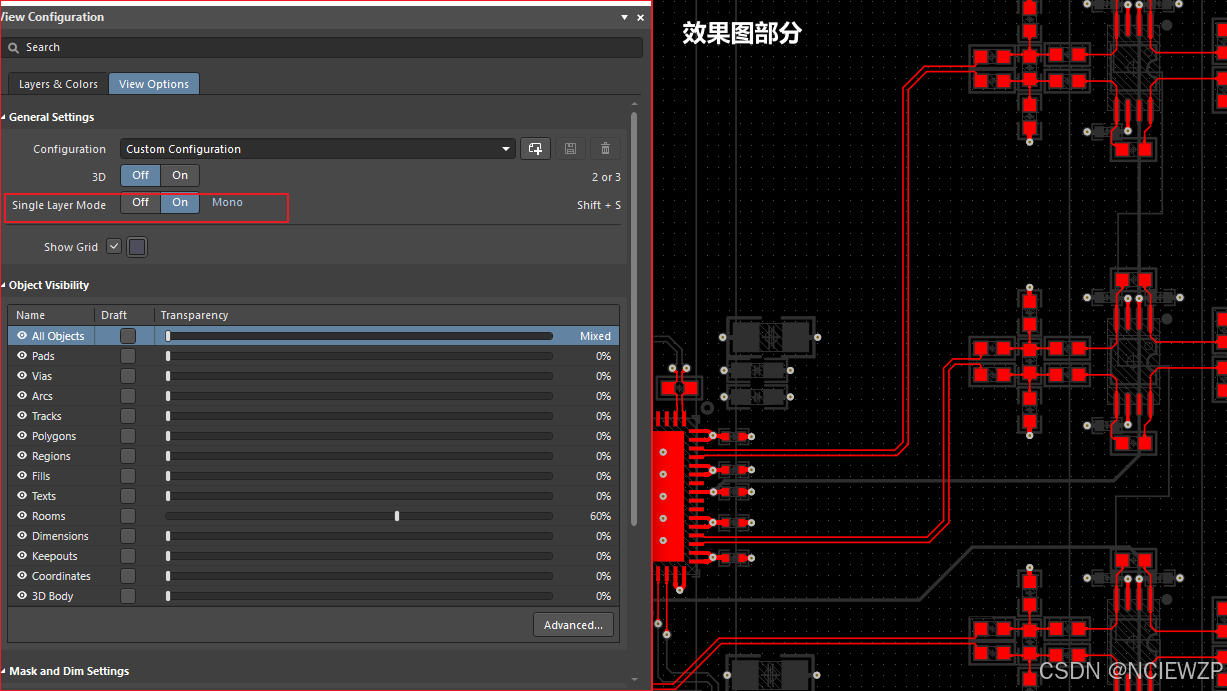The width and height of the screenshot is (1227, 691).
Task: Hide Vias using the eye icon
Action: tap(22, 376)
